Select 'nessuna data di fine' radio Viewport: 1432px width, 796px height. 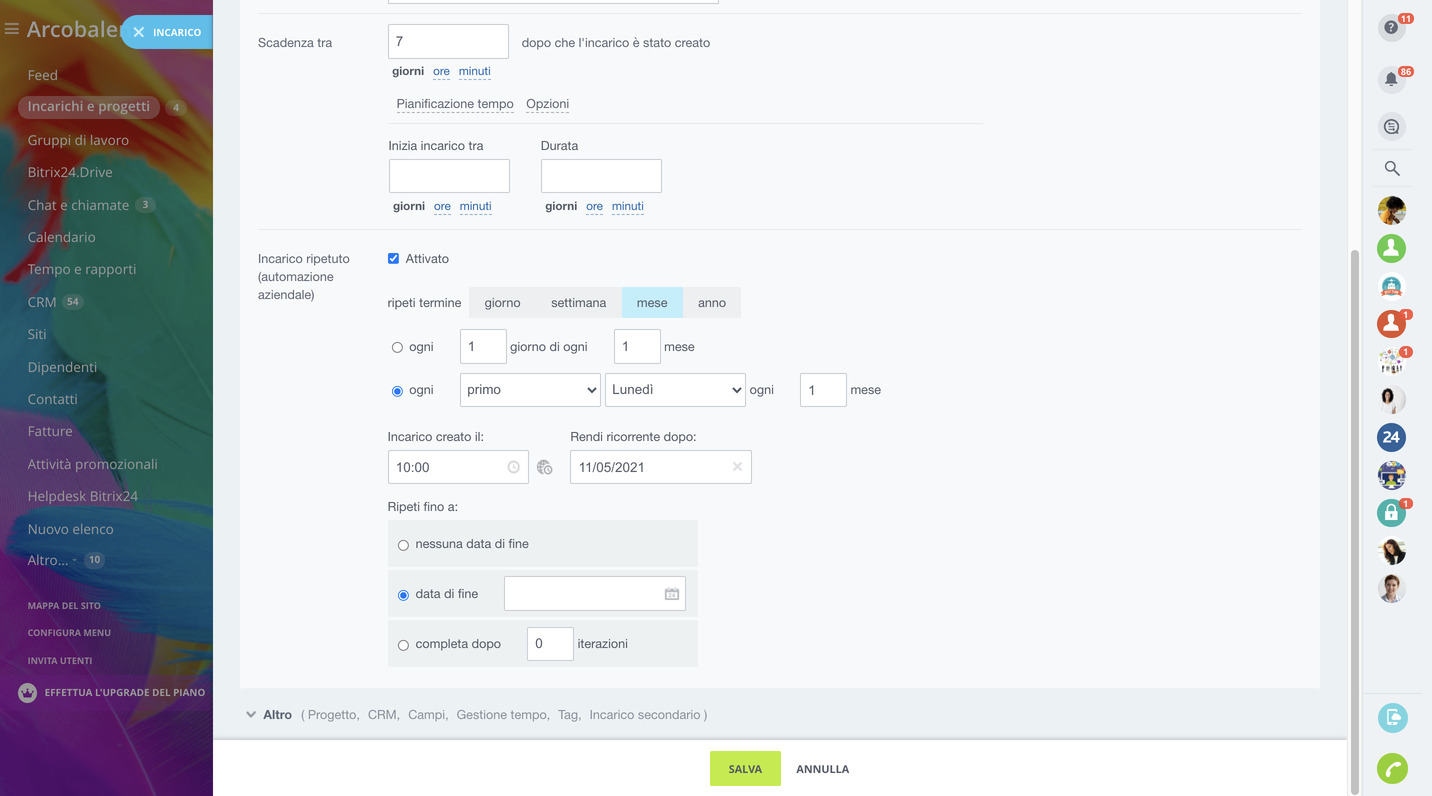coord(403,545)
